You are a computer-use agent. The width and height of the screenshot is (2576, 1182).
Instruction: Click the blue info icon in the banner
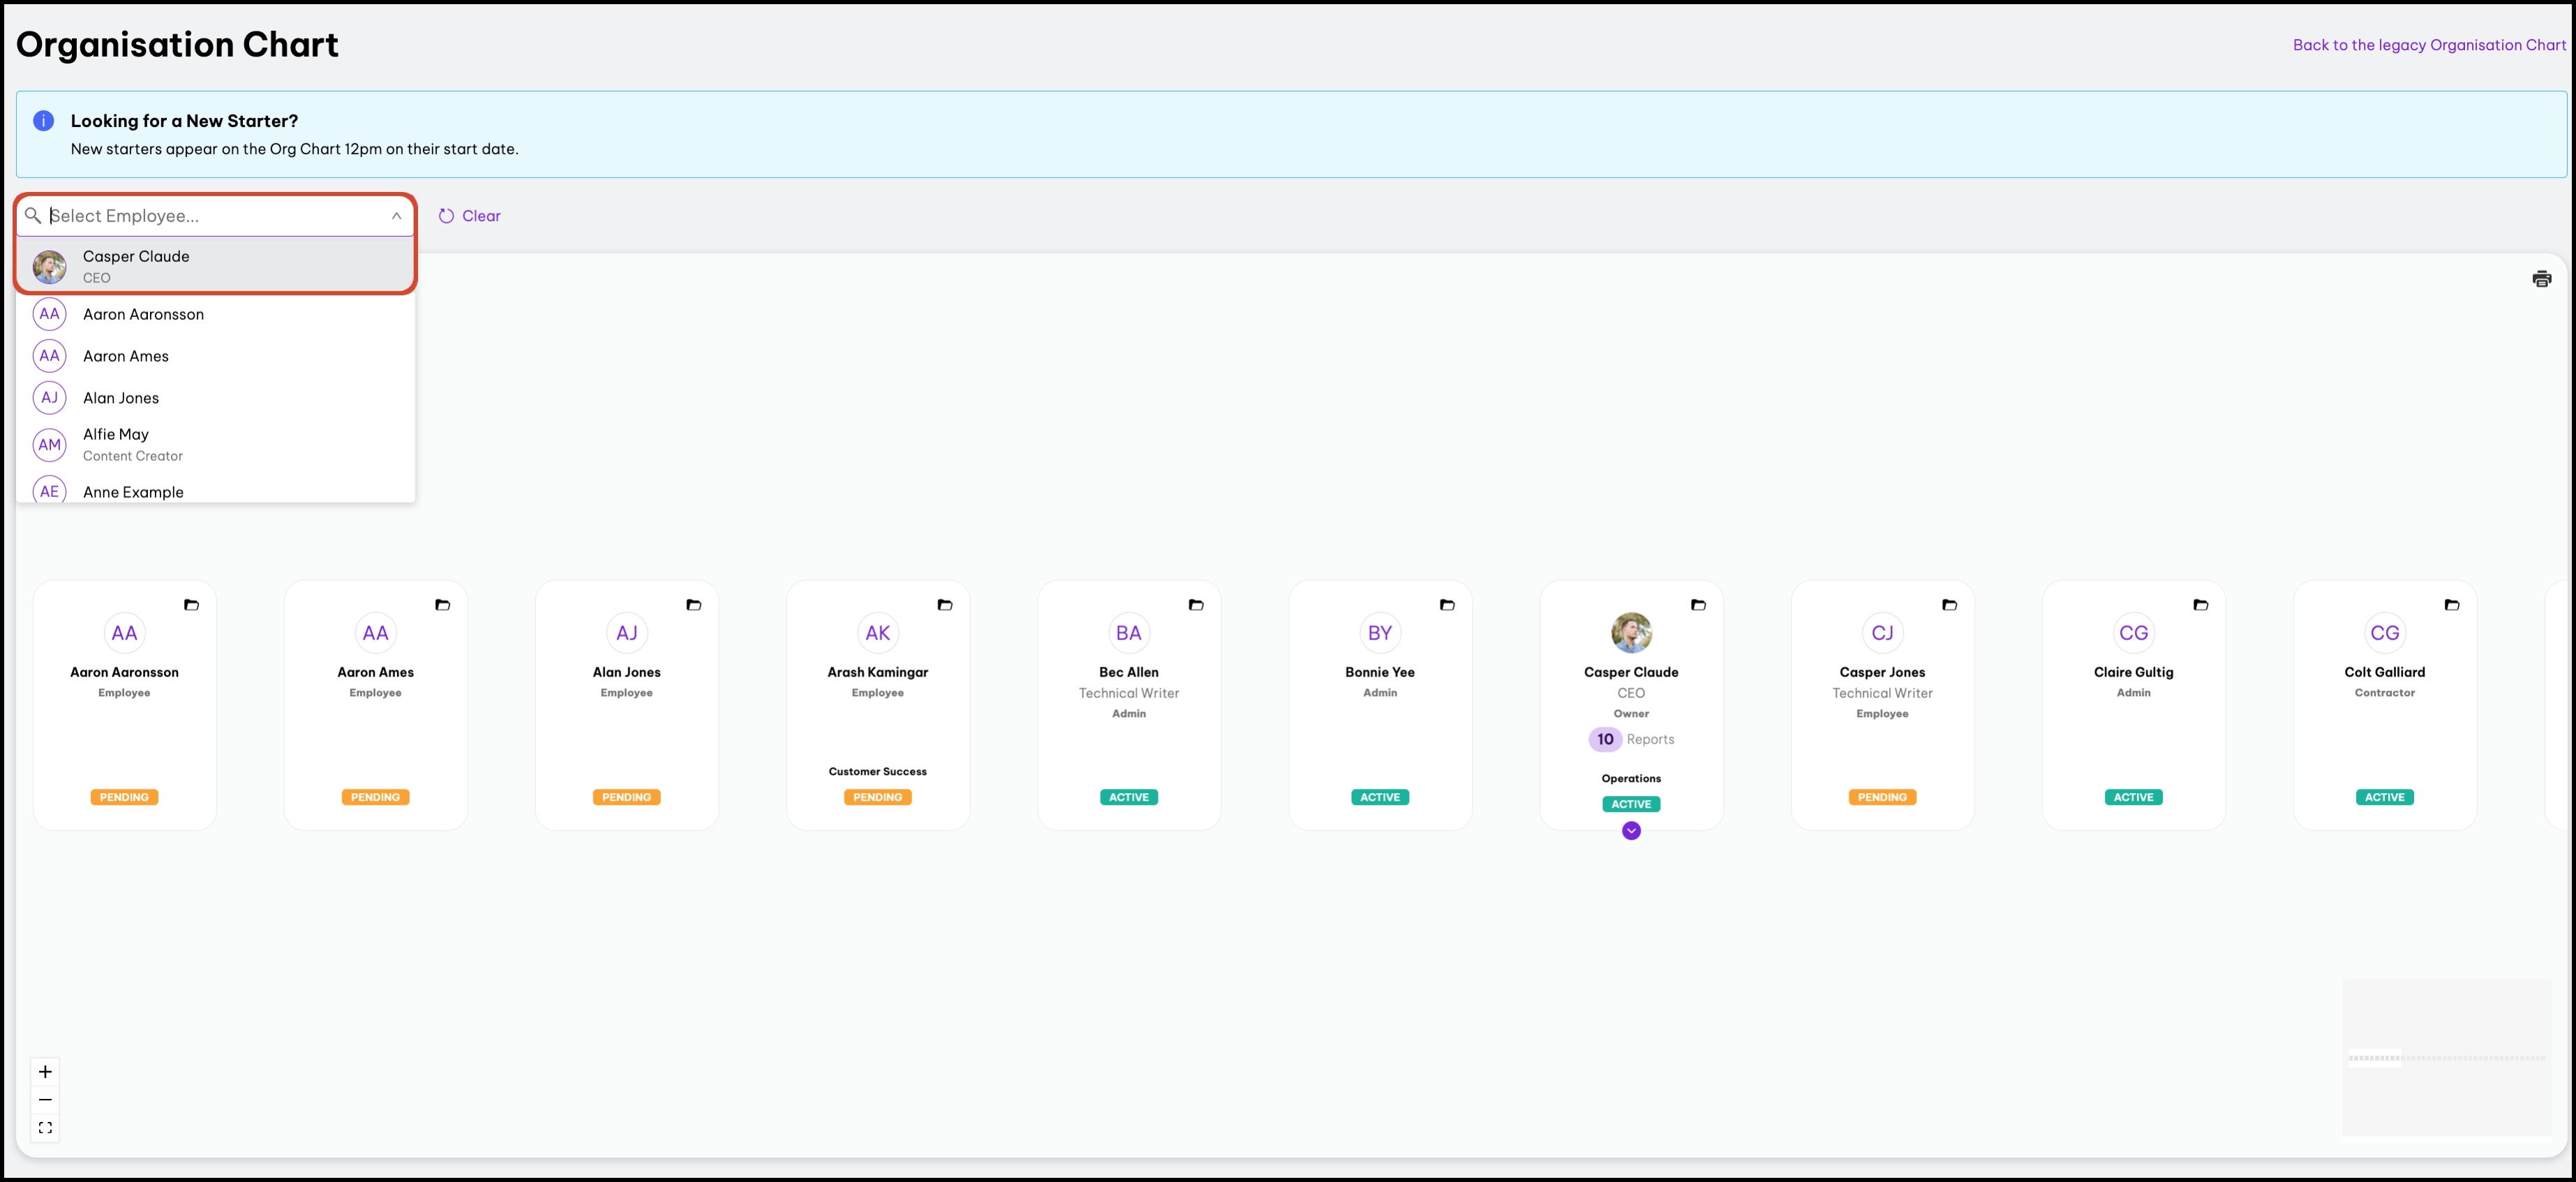point(44,121)
